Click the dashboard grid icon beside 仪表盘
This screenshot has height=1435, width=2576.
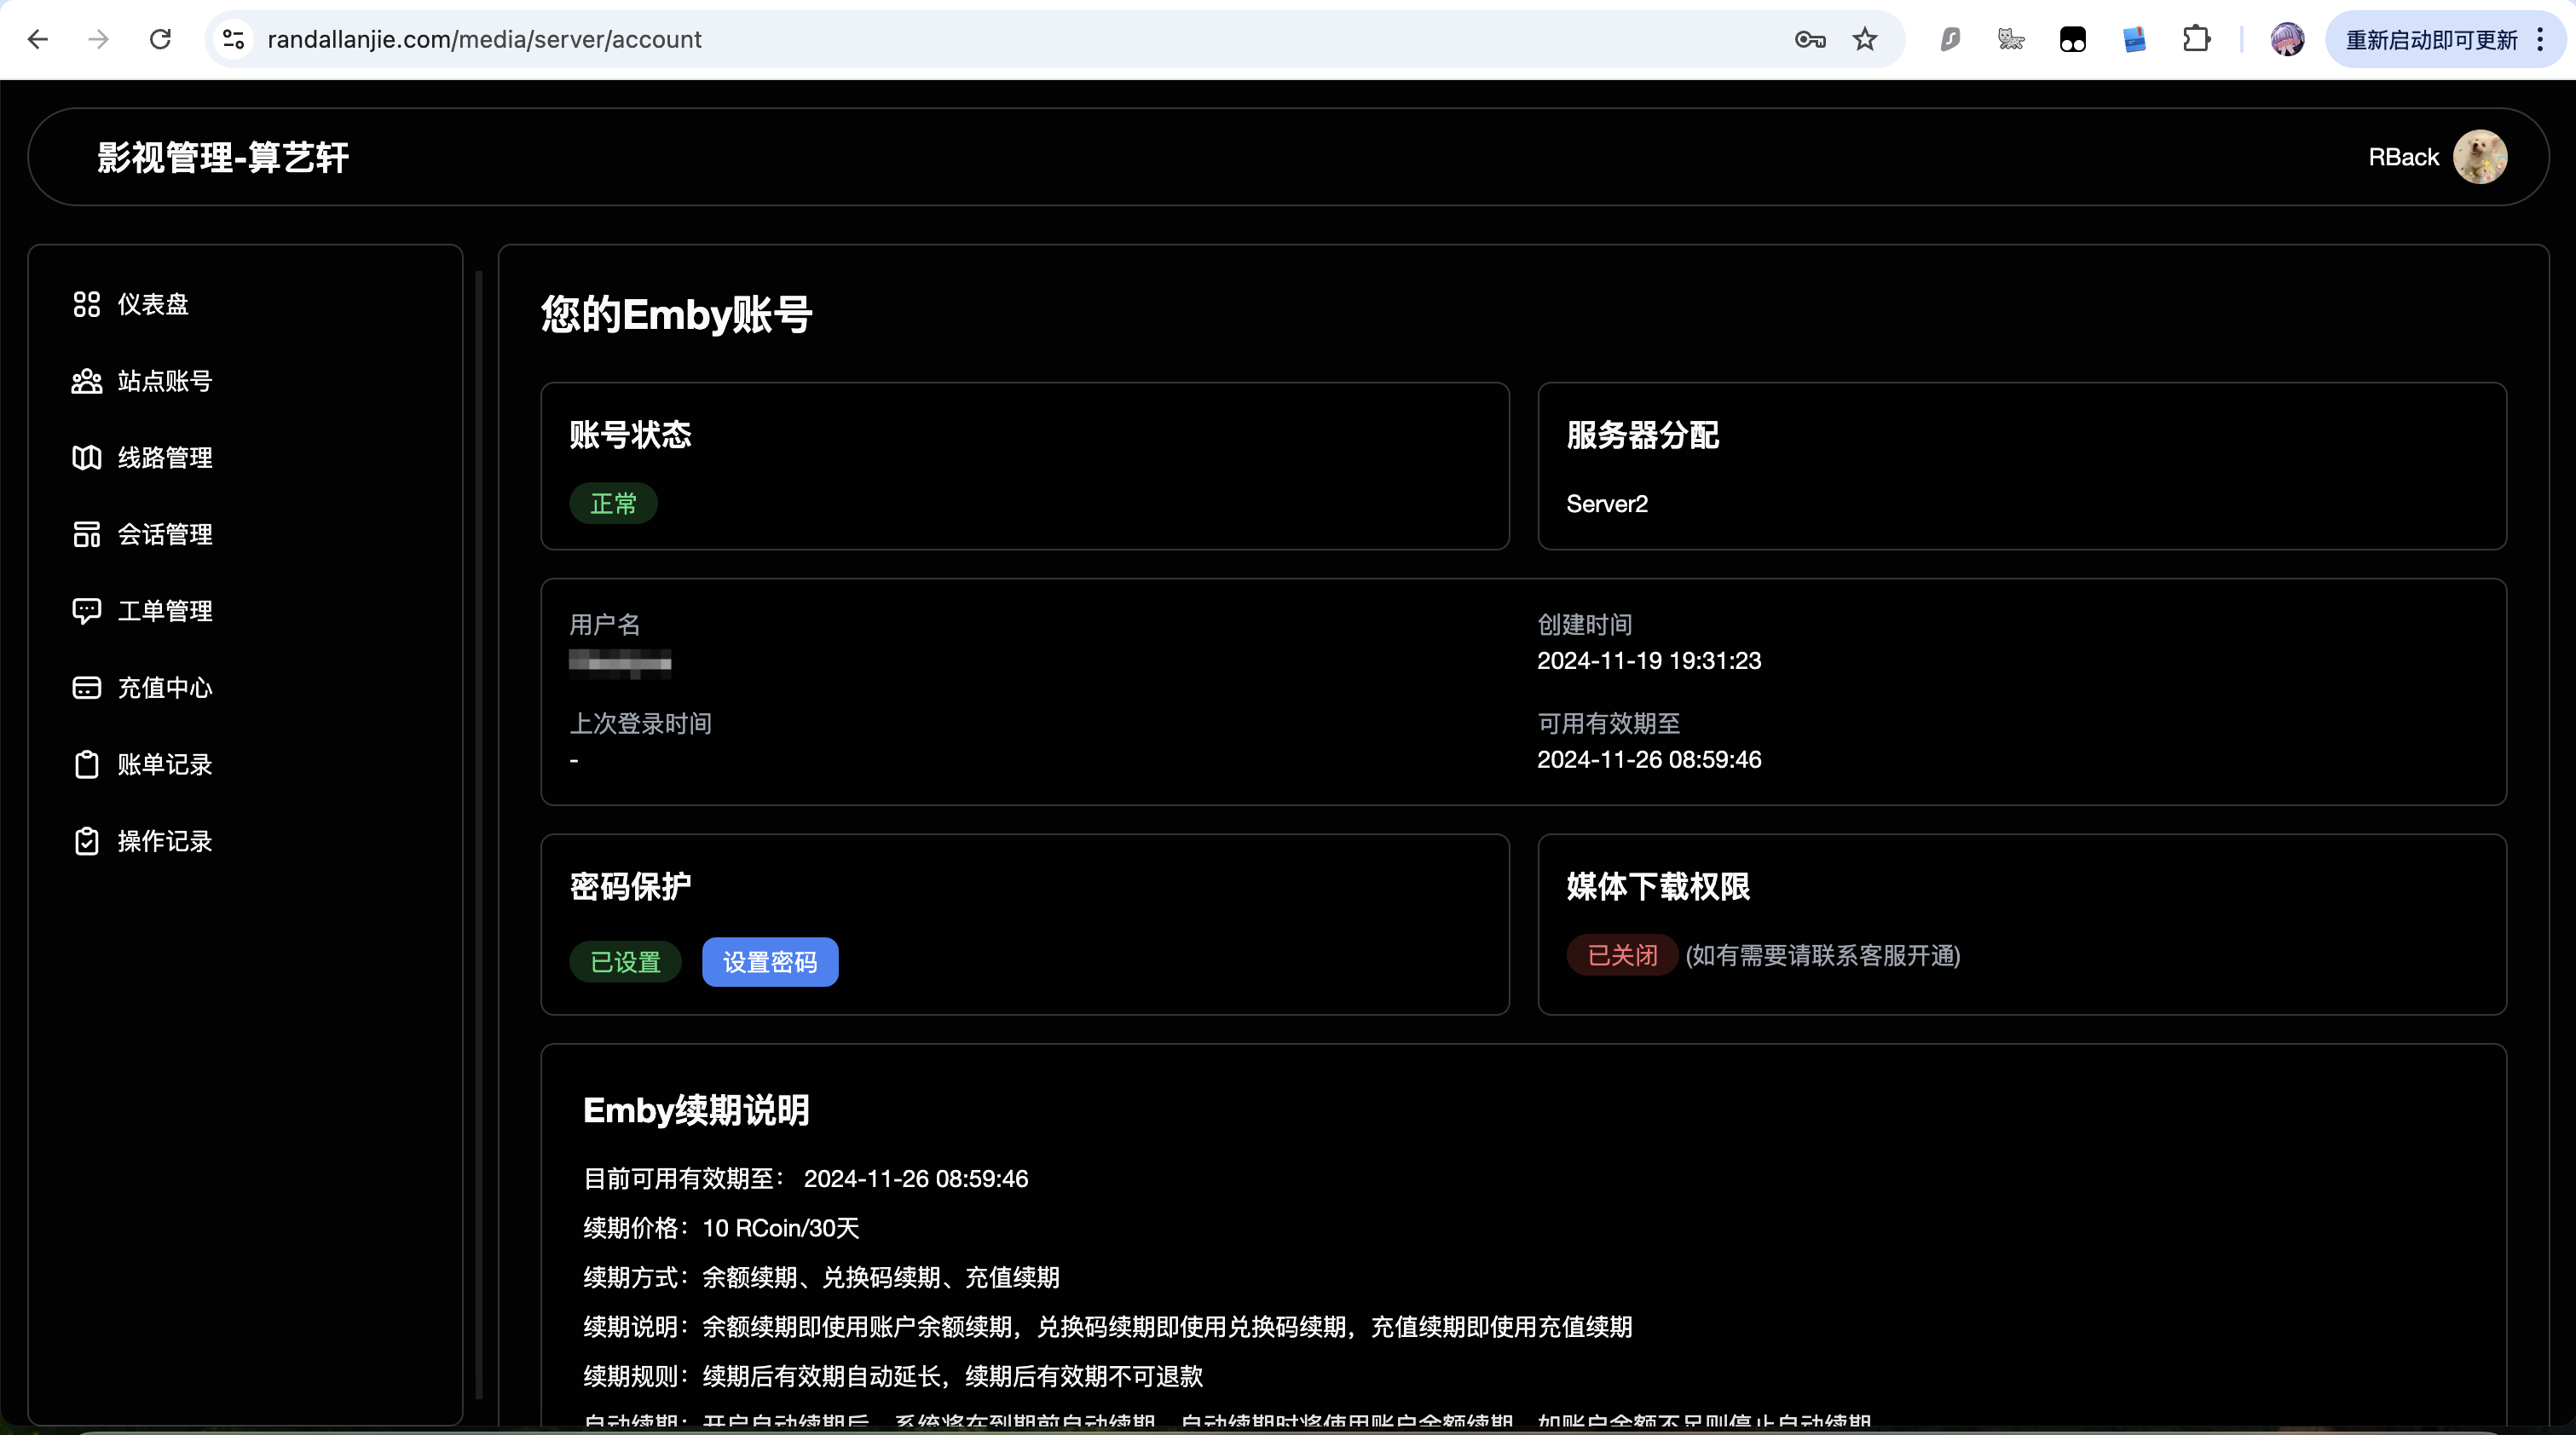coord(87,304)
